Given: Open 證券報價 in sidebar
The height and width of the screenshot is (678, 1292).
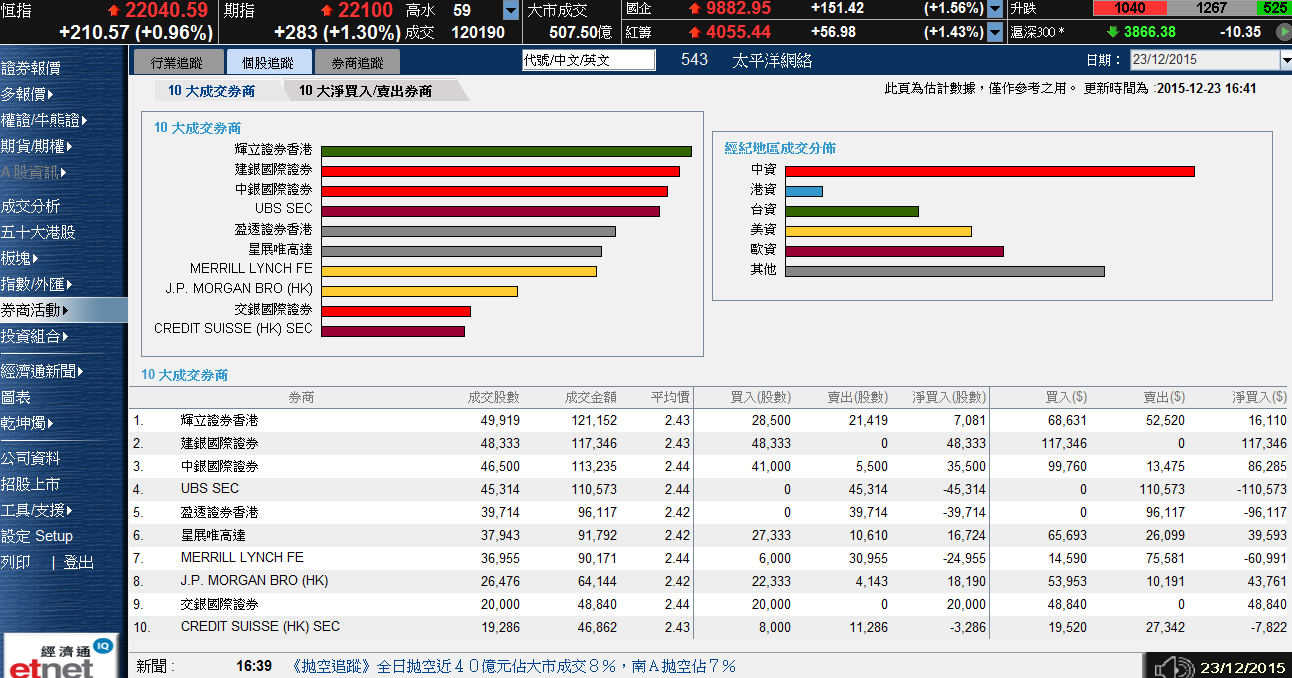Looking at the screenshot, I should (31, 68).
